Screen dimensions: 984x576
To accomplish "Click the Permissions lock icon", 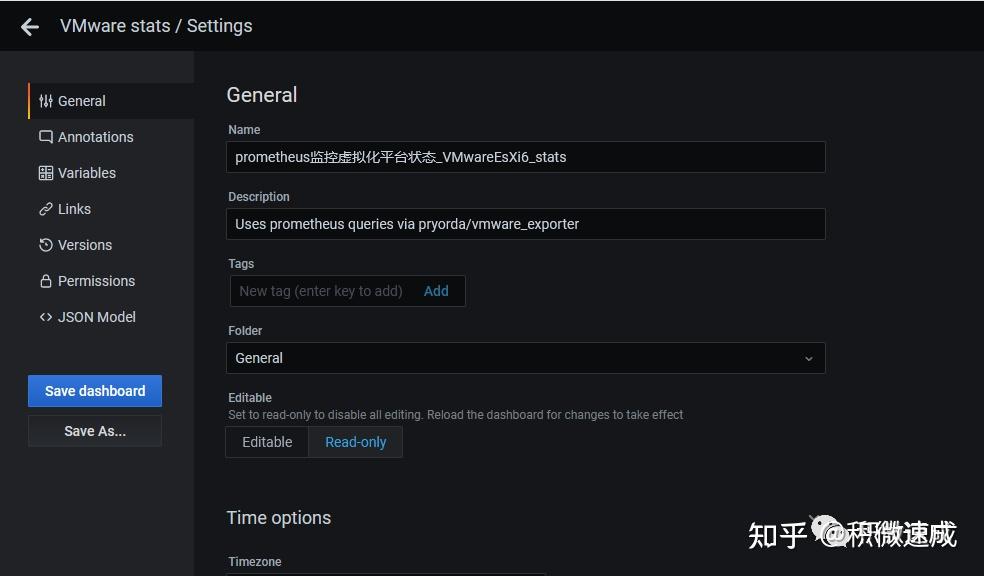I will pyautogui.click(x=46, y=281).
